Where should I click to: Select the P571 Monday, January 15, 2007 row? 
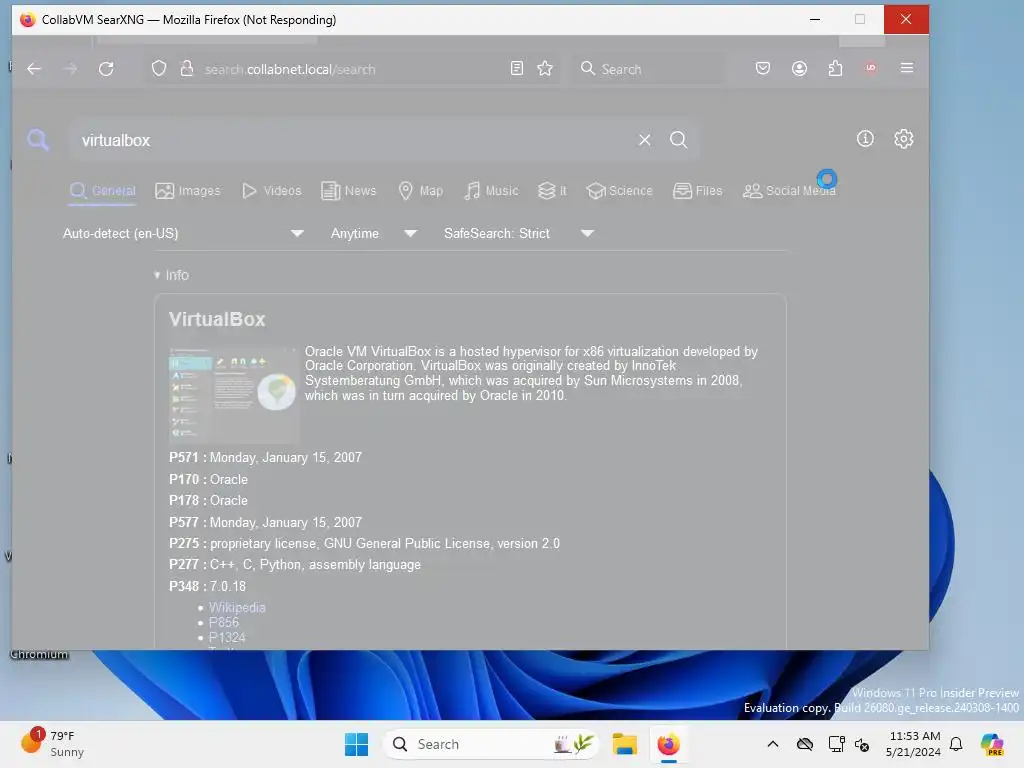265,458
